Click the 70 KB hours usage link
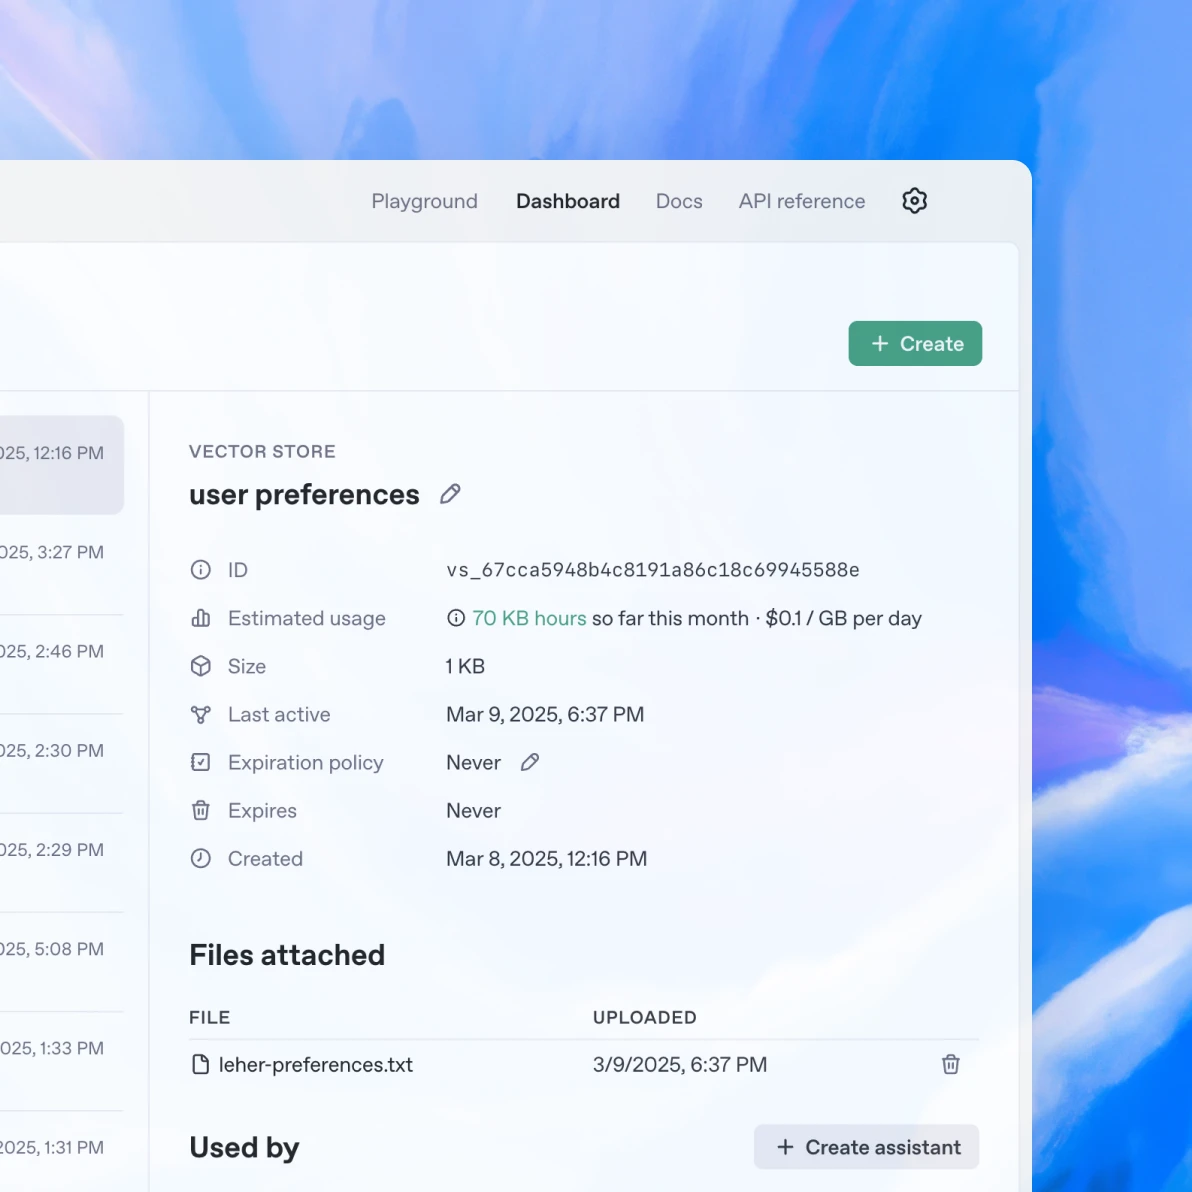This screenshot has width=1192, height=1192. (529, 618)
